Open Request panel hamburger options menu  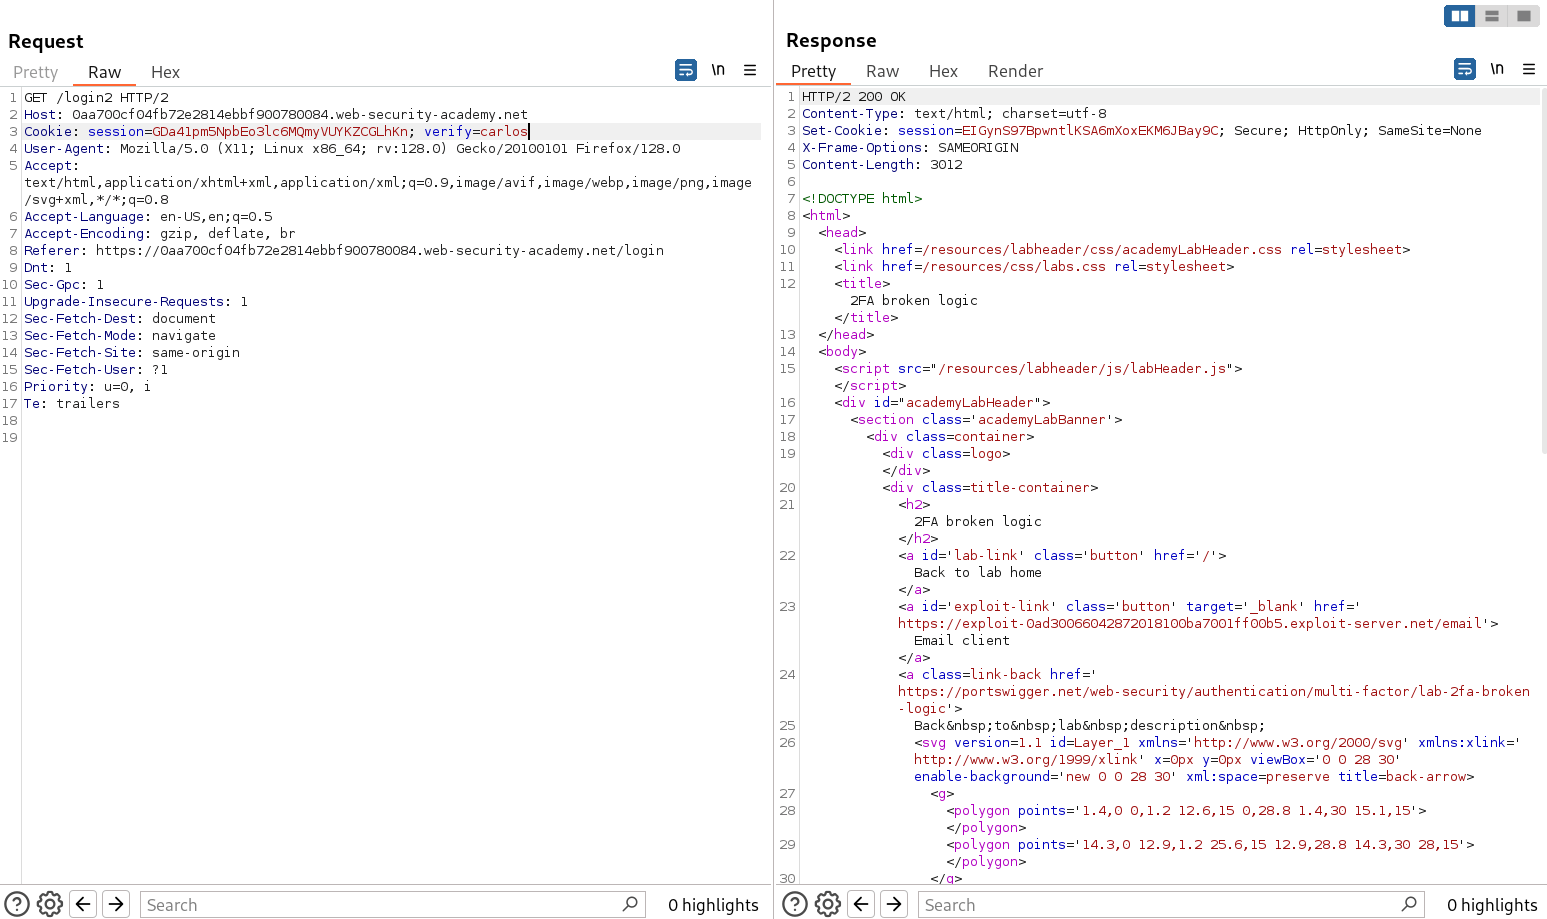point(750,70)
